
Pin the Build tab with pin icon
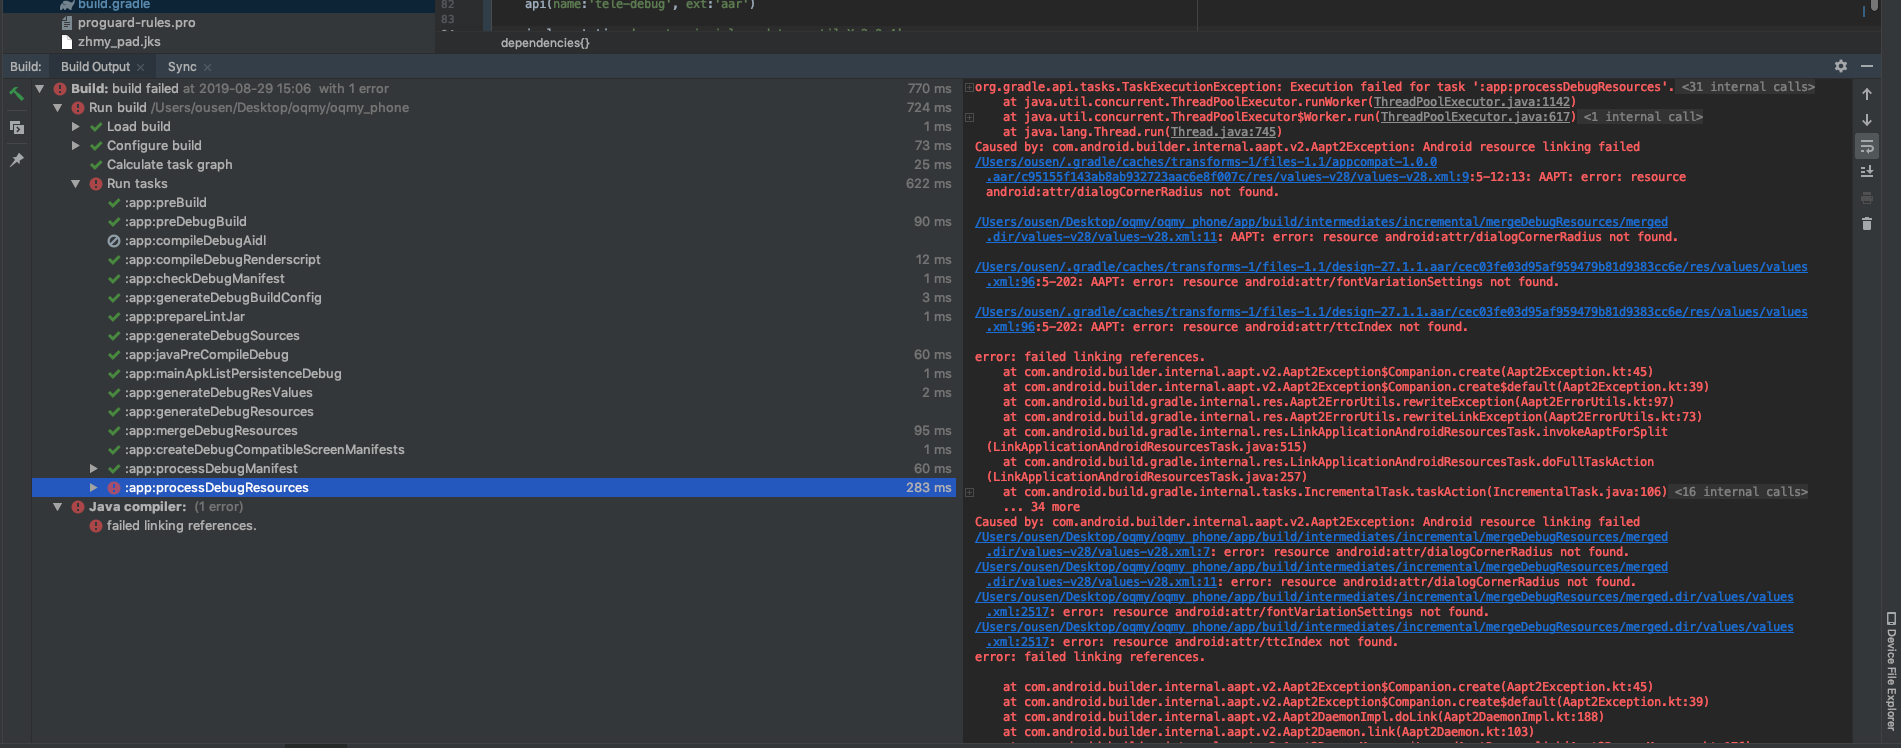click(x=16, y=160)
